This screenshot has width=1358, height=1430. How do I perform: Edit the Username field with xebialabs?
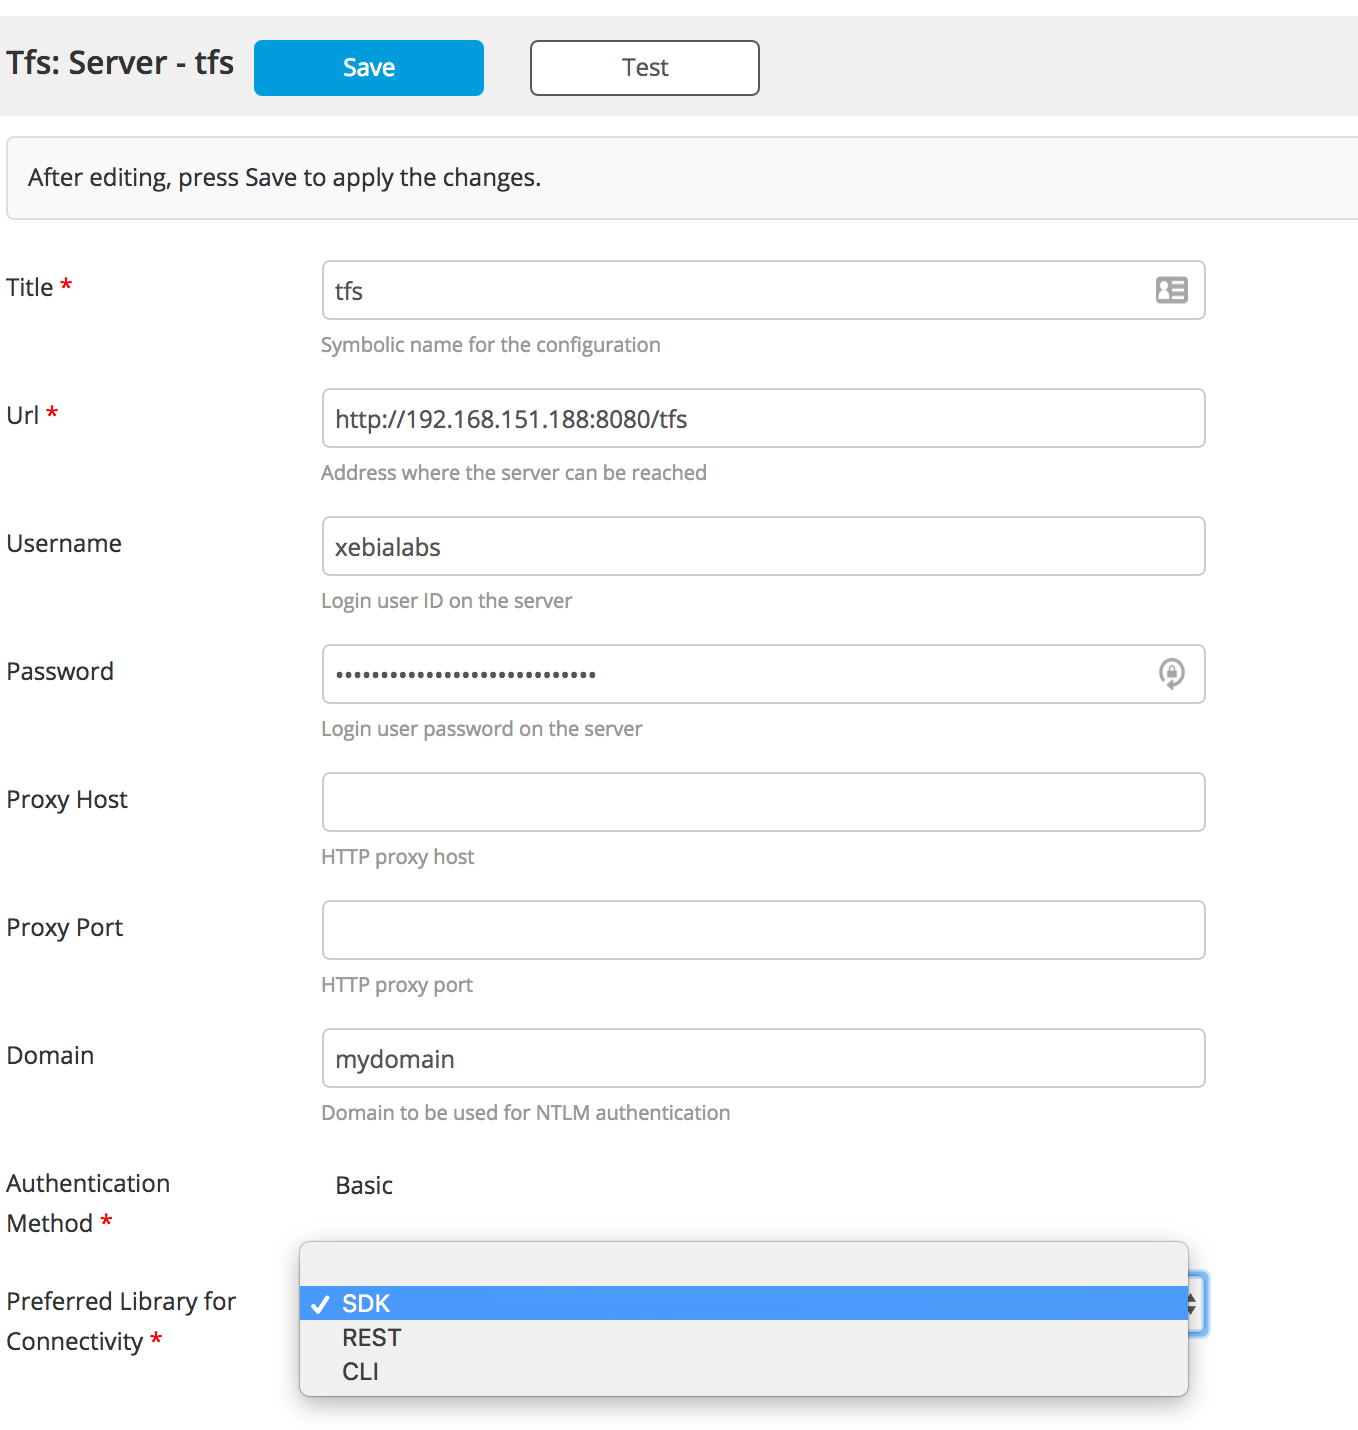coord(763,546)
